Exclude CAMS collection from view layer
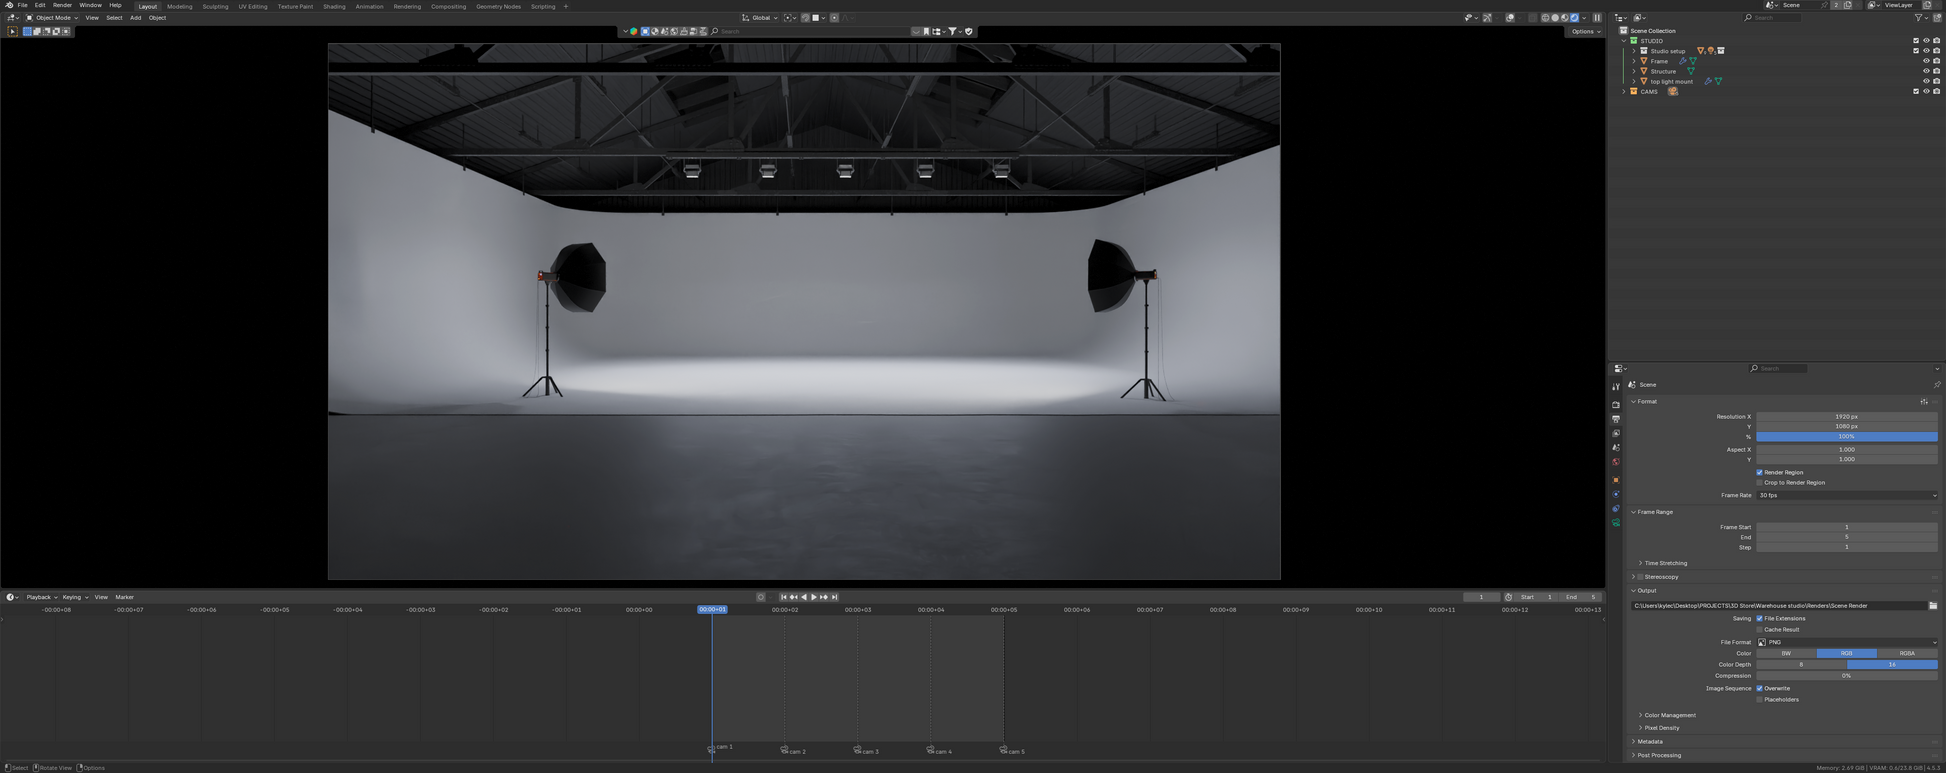Screen dimensions: 1946x773 click(x=1916, y=92)
